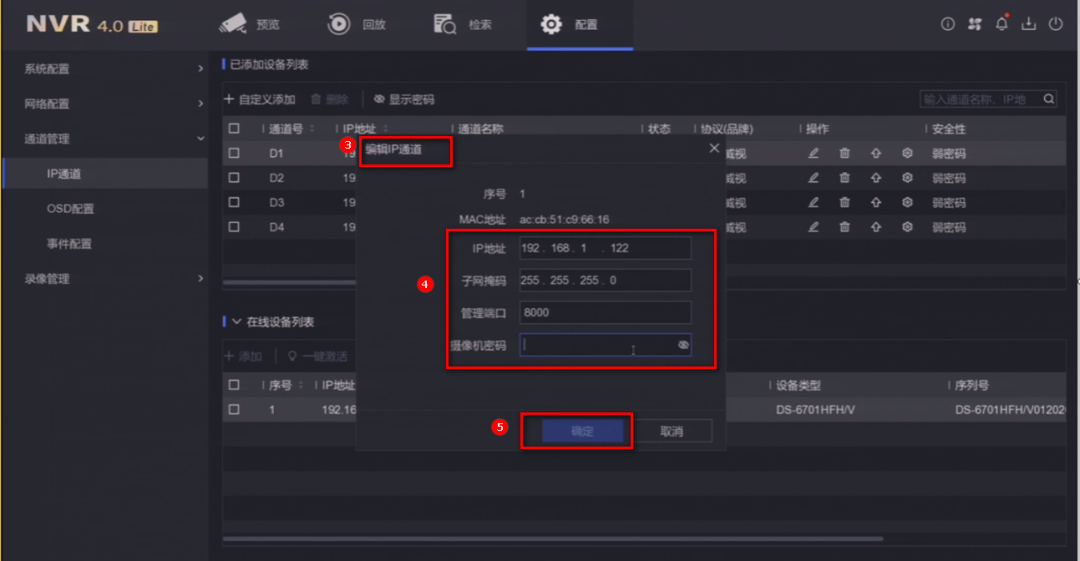Click the edit pencil icon for D3
Viewport: 1080px width, 561px height.
point(813,203)
